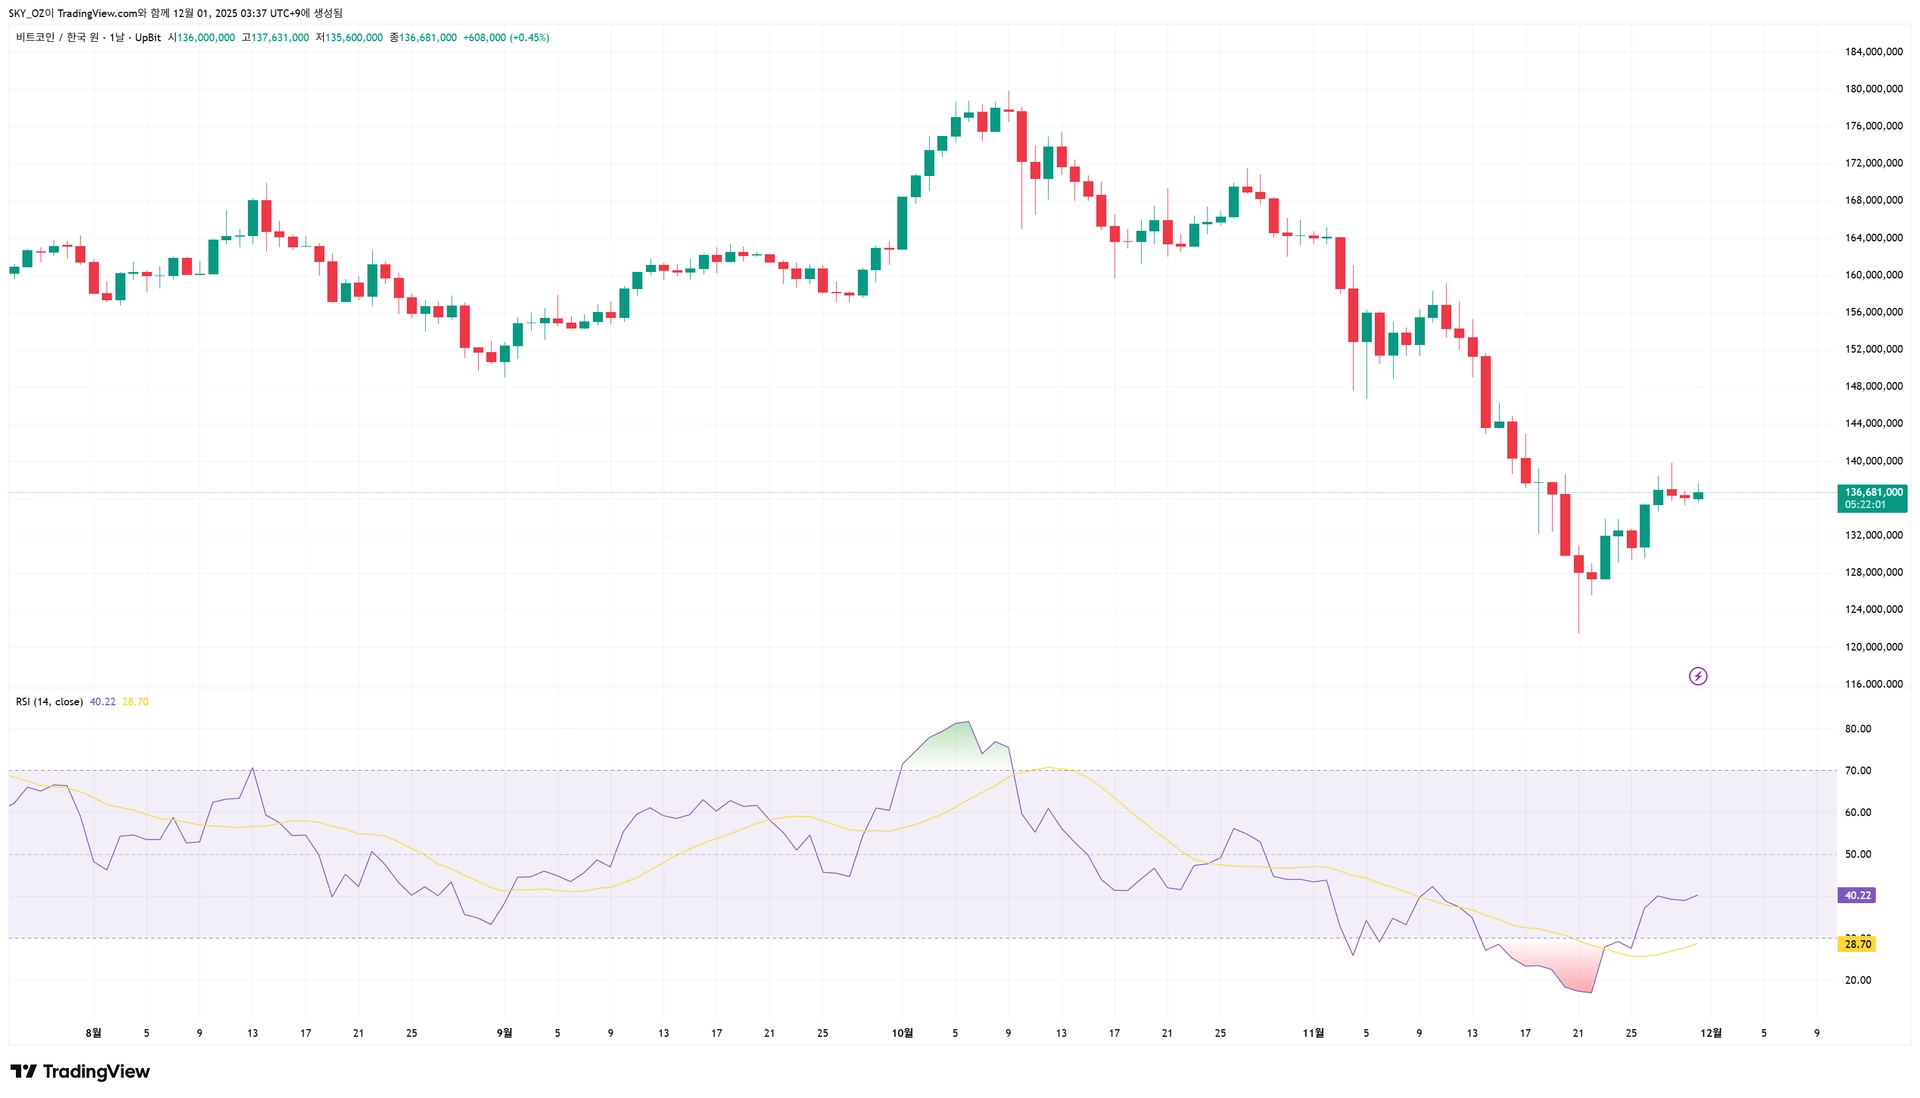
Task: Click the yellow RSI average tag 28.70
Action: coord(1857,944)
